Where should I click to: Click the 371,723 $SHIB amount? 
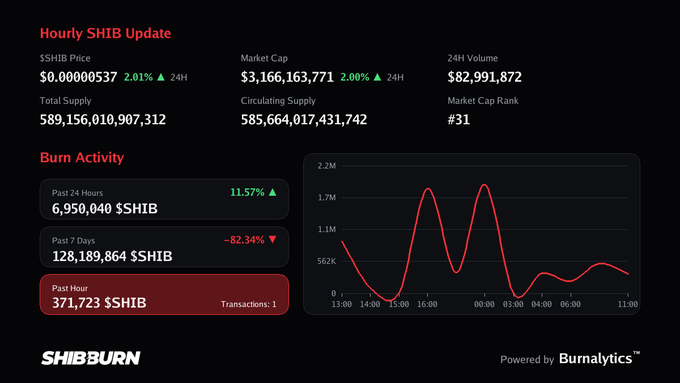click(x=99, y=303)
